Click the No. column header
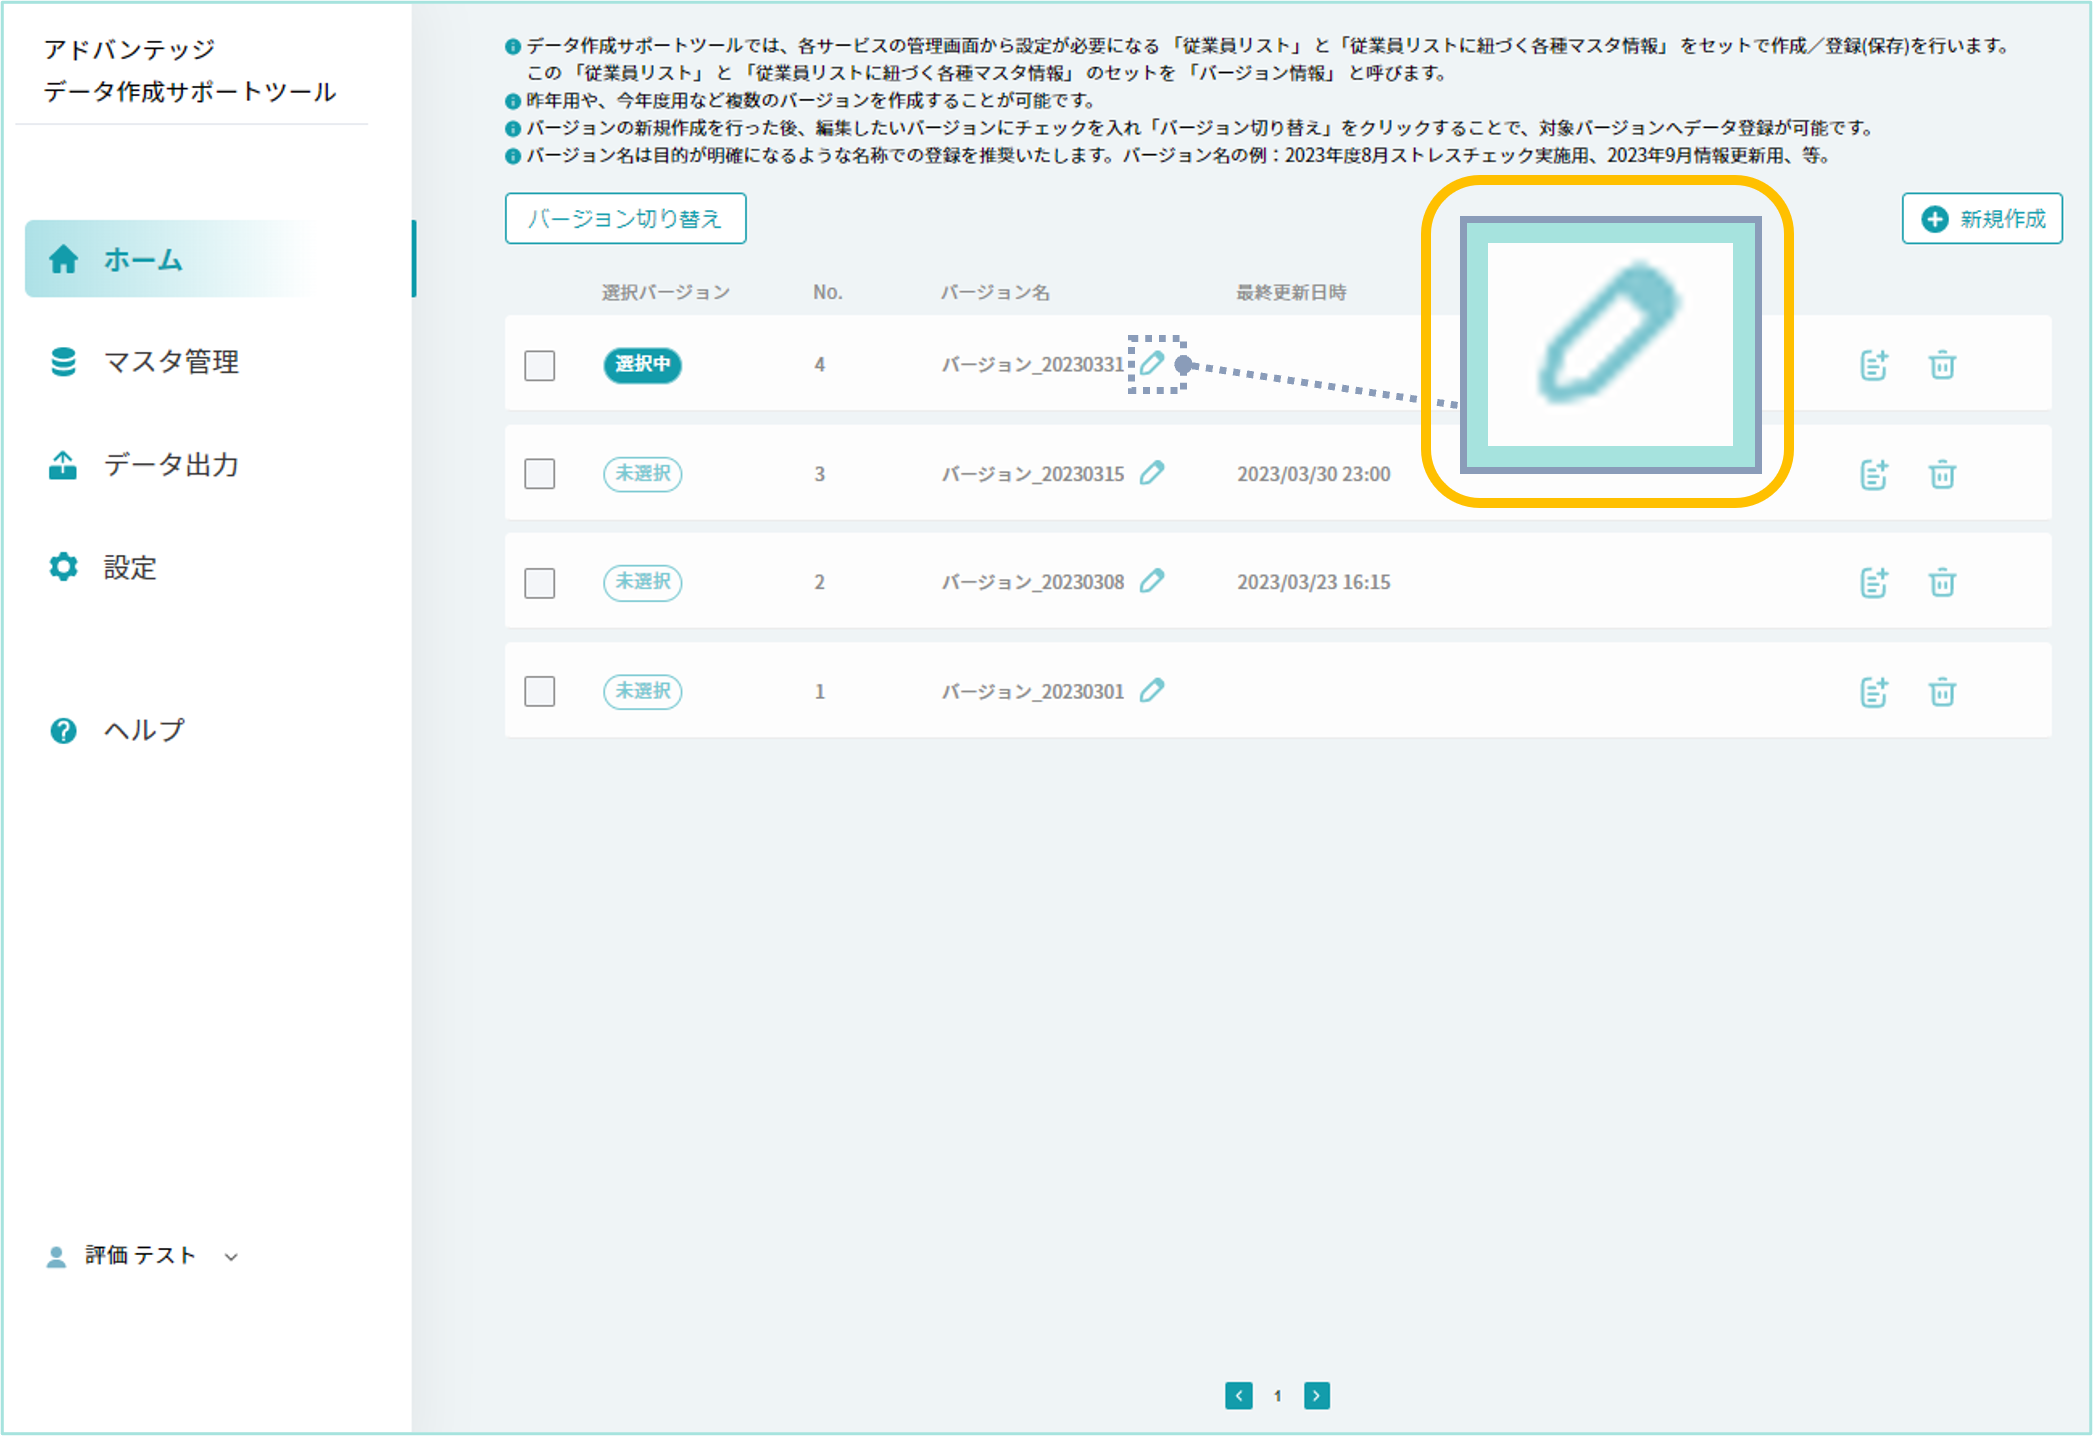This screenshot has height=1436, width=2093. [827, 292]
